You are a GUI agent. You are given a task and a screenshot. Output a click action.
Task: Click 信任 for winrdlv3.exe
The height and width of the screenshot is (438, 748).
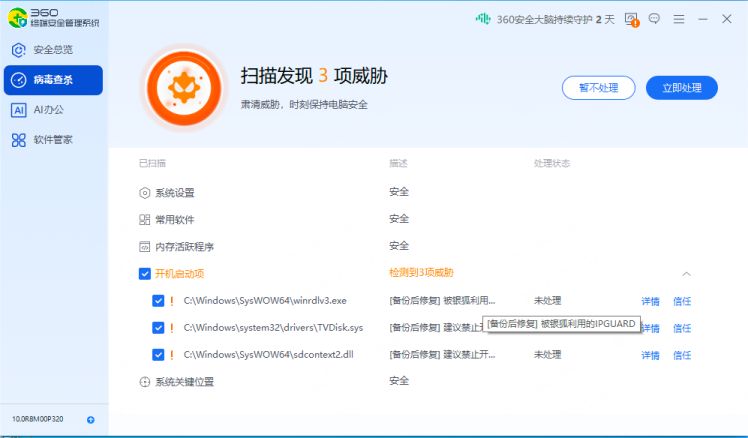(682, 301)
